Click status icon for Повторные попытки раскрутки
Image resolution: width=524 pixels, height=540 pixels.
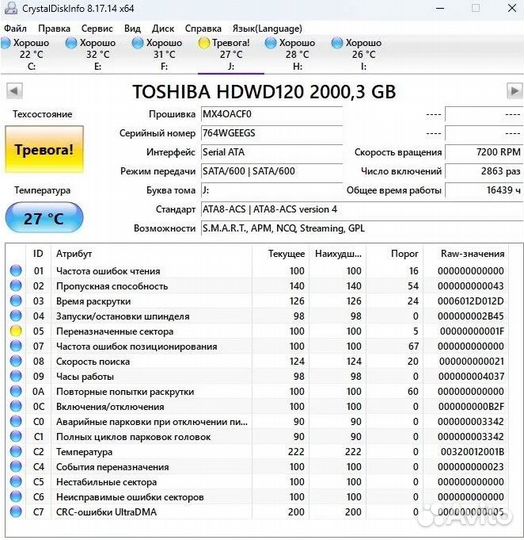pos(16,391)
